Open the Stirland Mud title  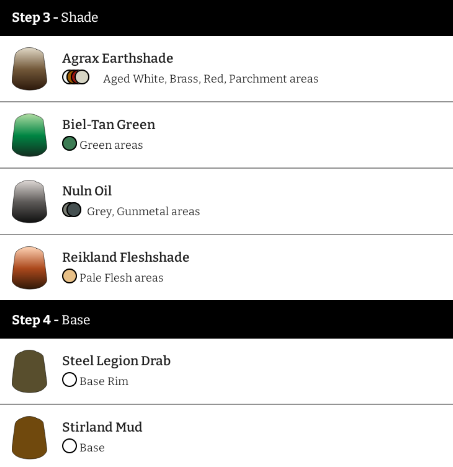[102, 427]
